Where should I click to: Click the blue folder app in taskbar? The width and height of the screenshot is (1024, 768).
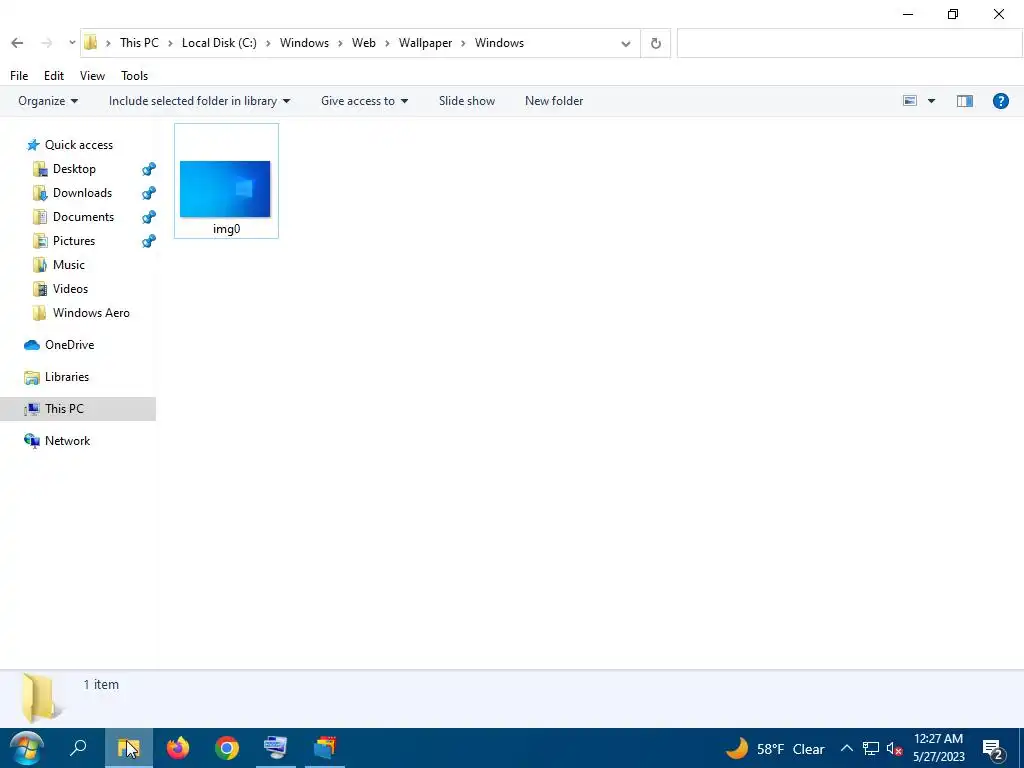(x=325, y=748)
